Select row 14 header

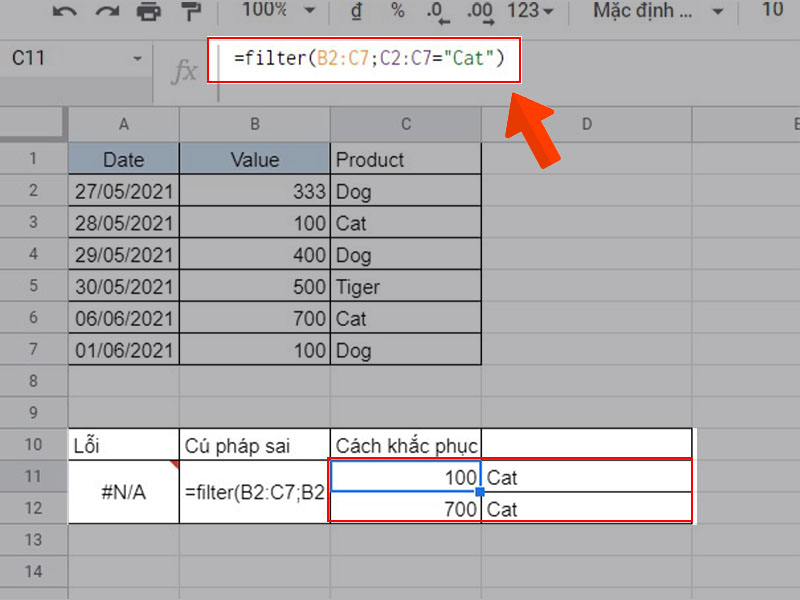[33, 571]
